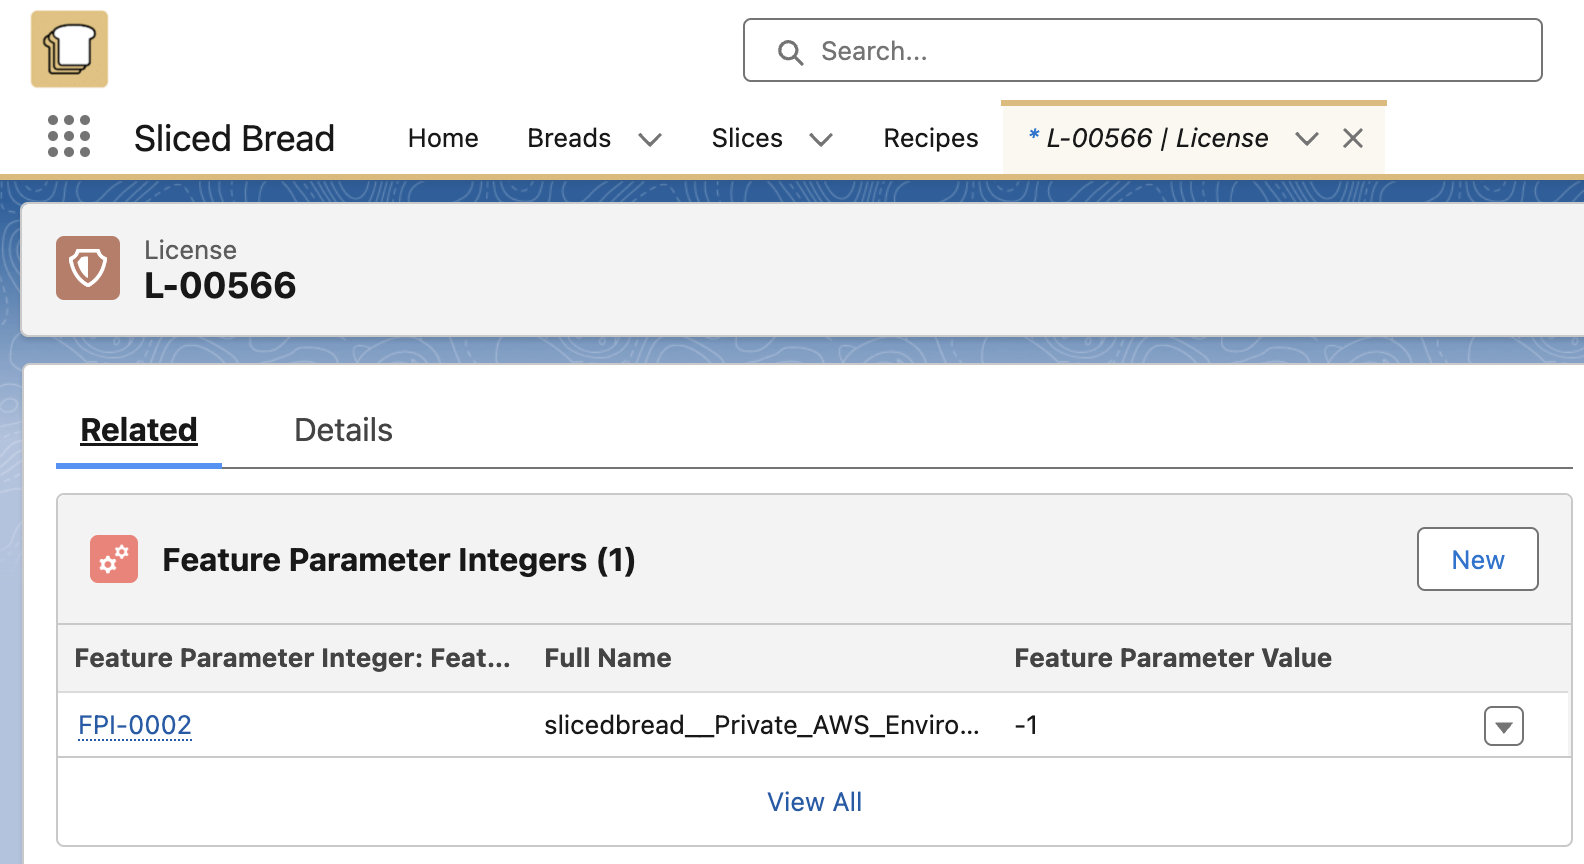Click the Feature Parameter Integers gear icon
The height and width of the screenshot is (864, 1584).
(x=113, y=559)
